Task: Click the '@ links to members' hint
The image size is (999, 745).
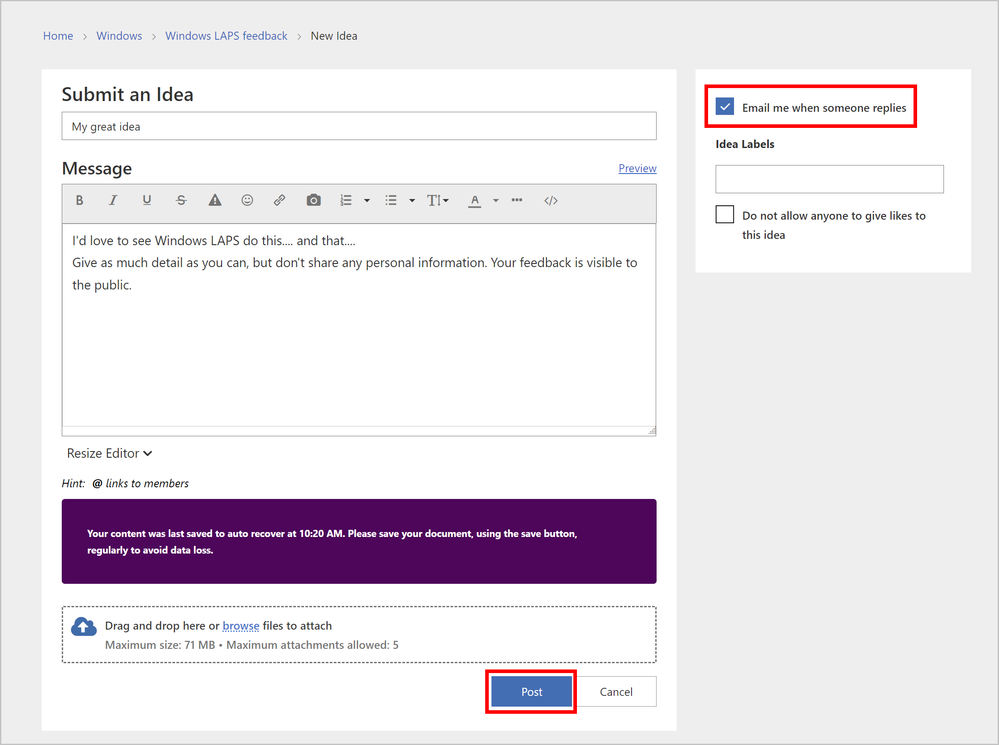Action: pyautogui.click(x=140, y=483)
